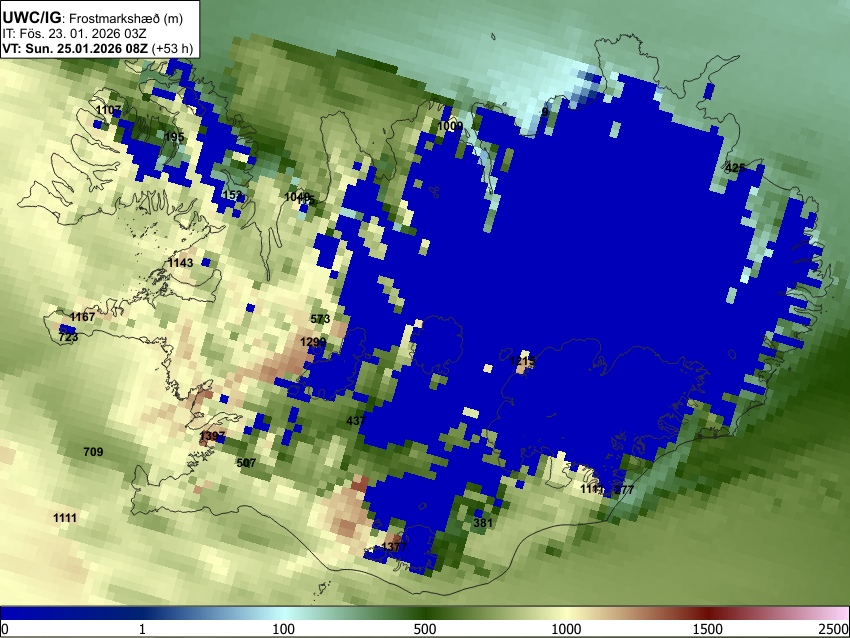This screenshot has height=638, width=850.
Task: Click the station value 381
Action: [483, 523]
